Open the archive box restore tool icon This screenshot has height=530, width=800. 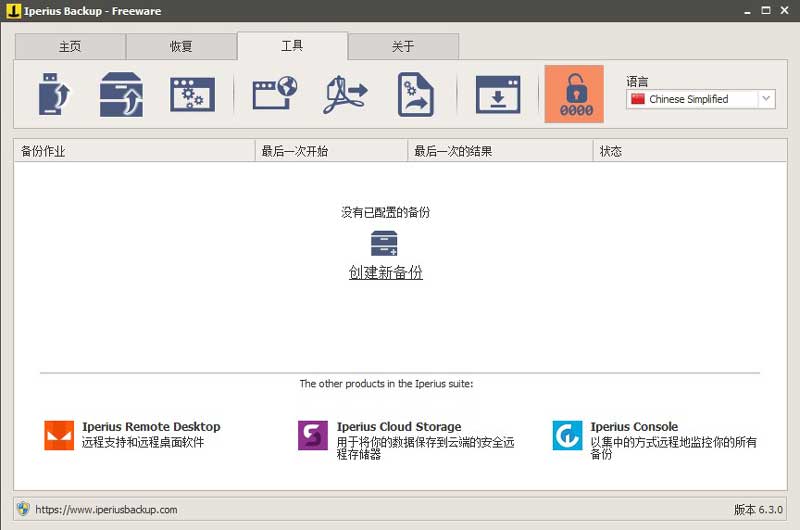point(121,94)
